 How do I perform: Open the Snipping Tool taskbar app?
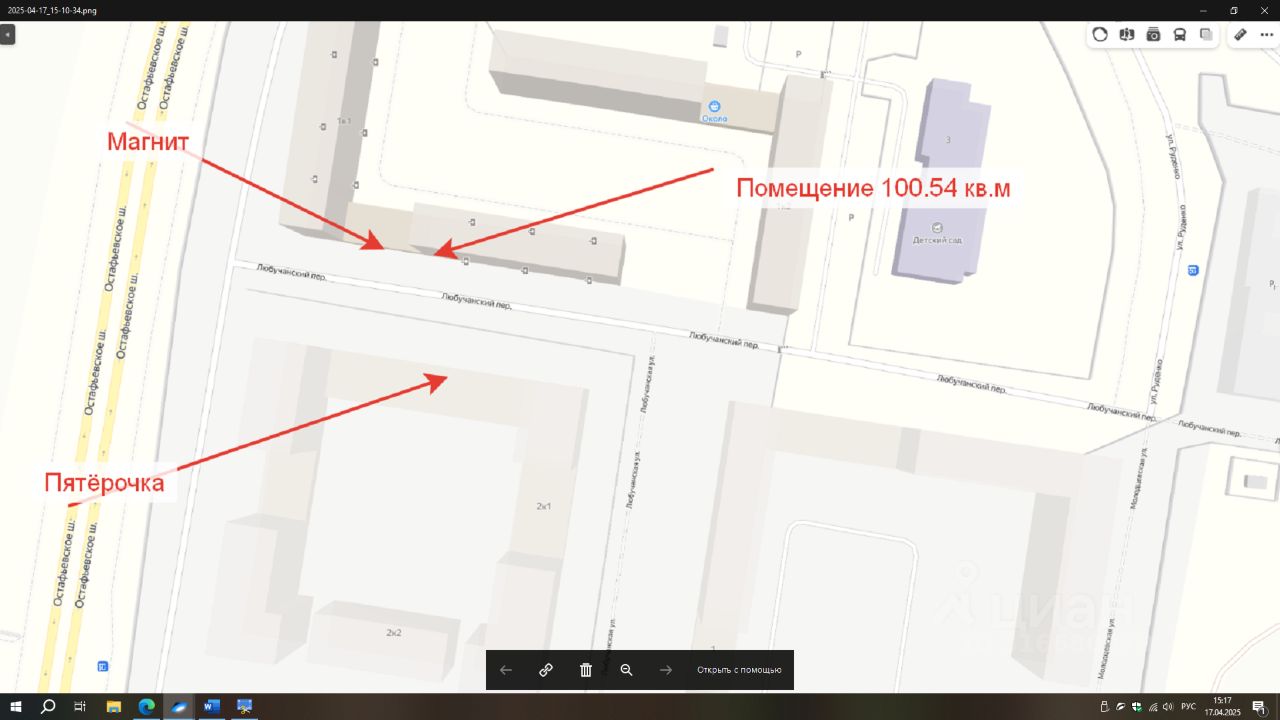244,707
